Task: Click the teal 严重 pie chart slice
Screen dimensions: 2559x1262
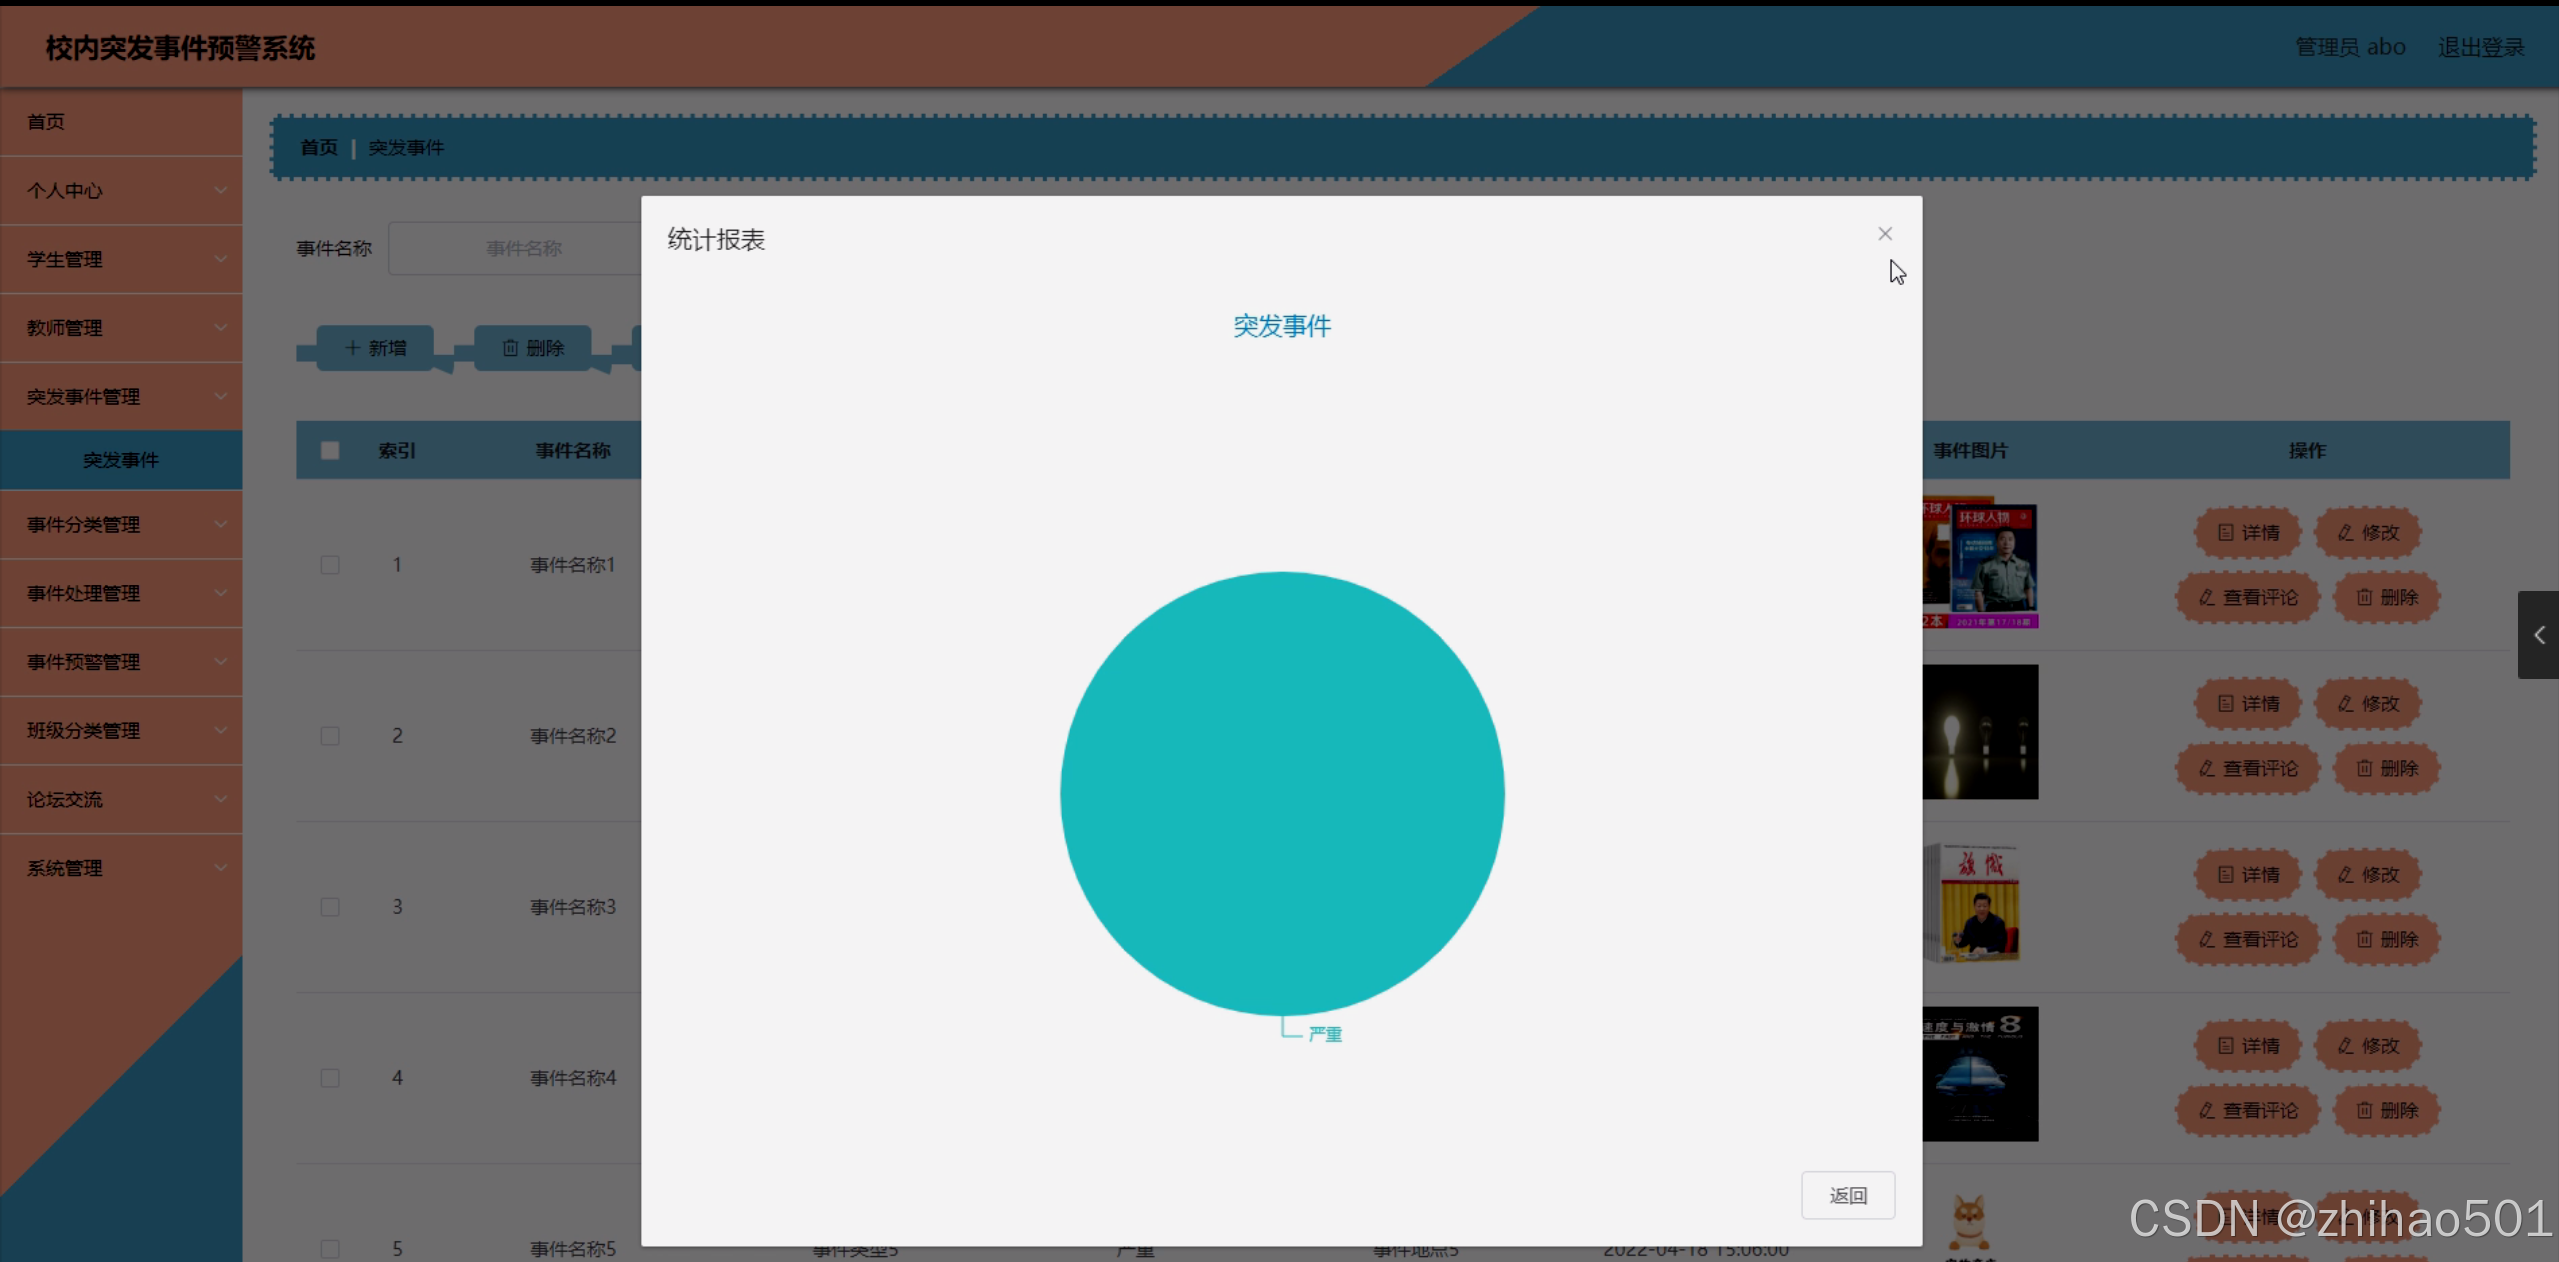Action: (x=1281, y=793)
